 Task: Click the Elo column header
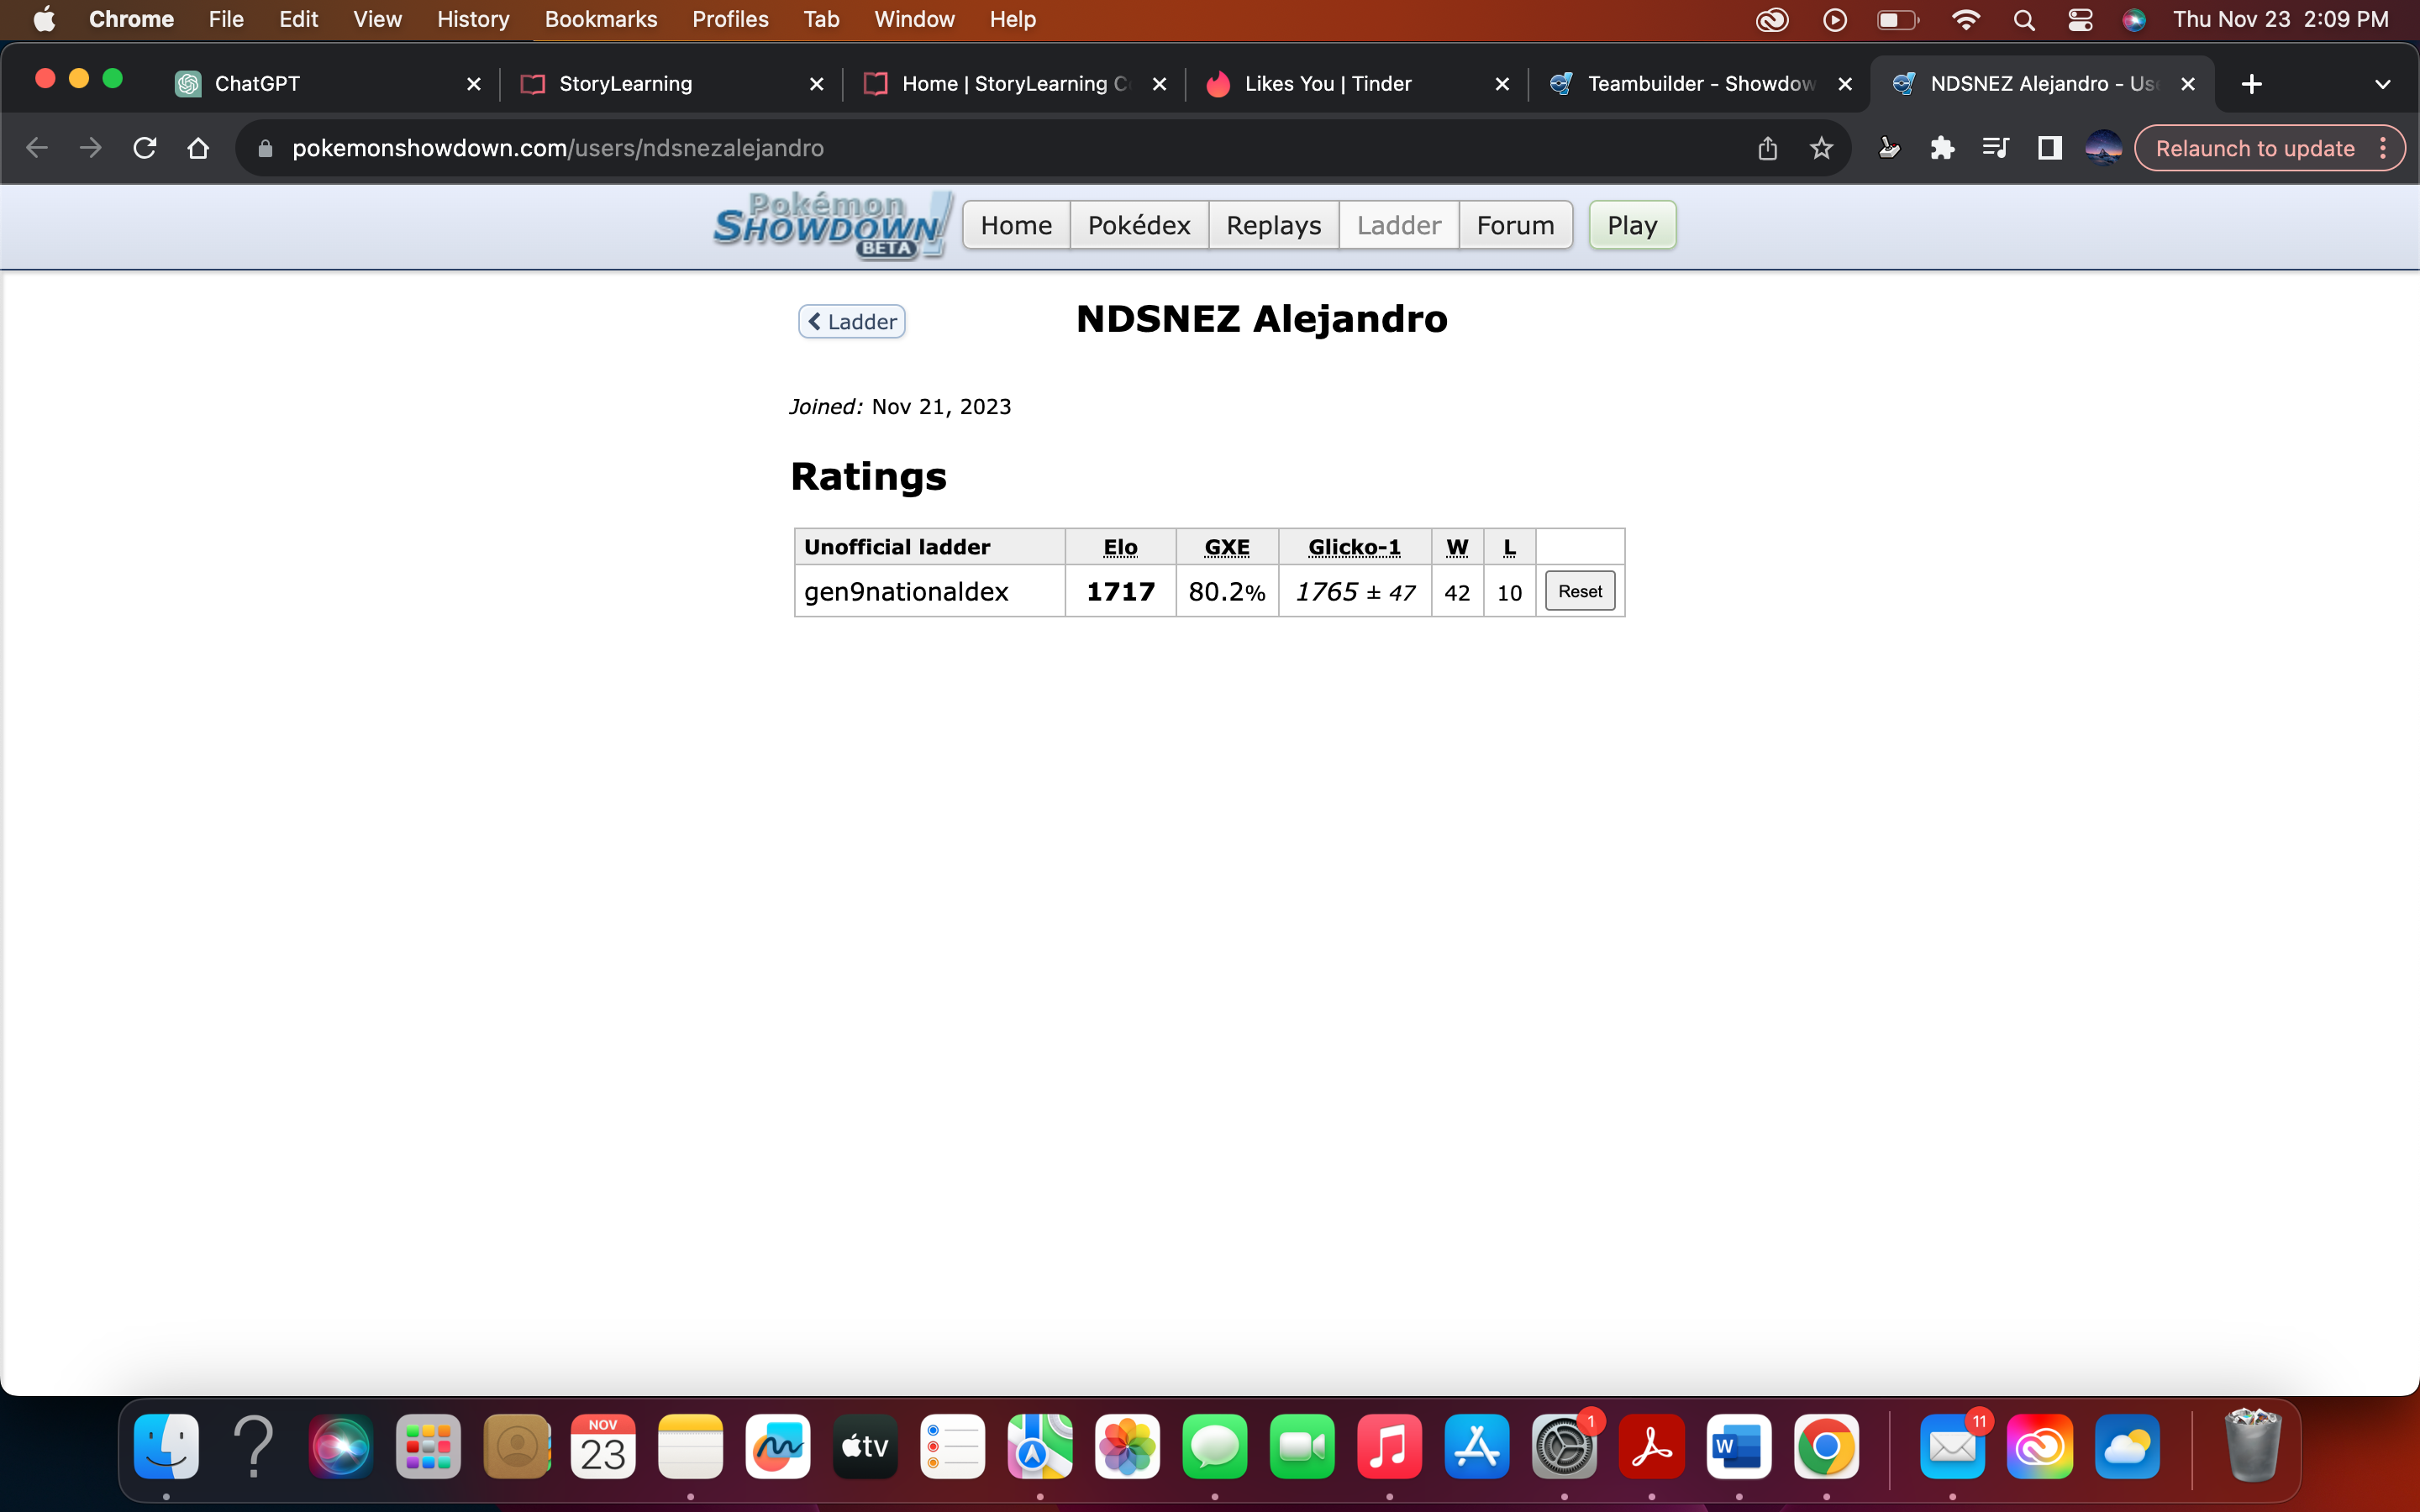[1120, 547]
